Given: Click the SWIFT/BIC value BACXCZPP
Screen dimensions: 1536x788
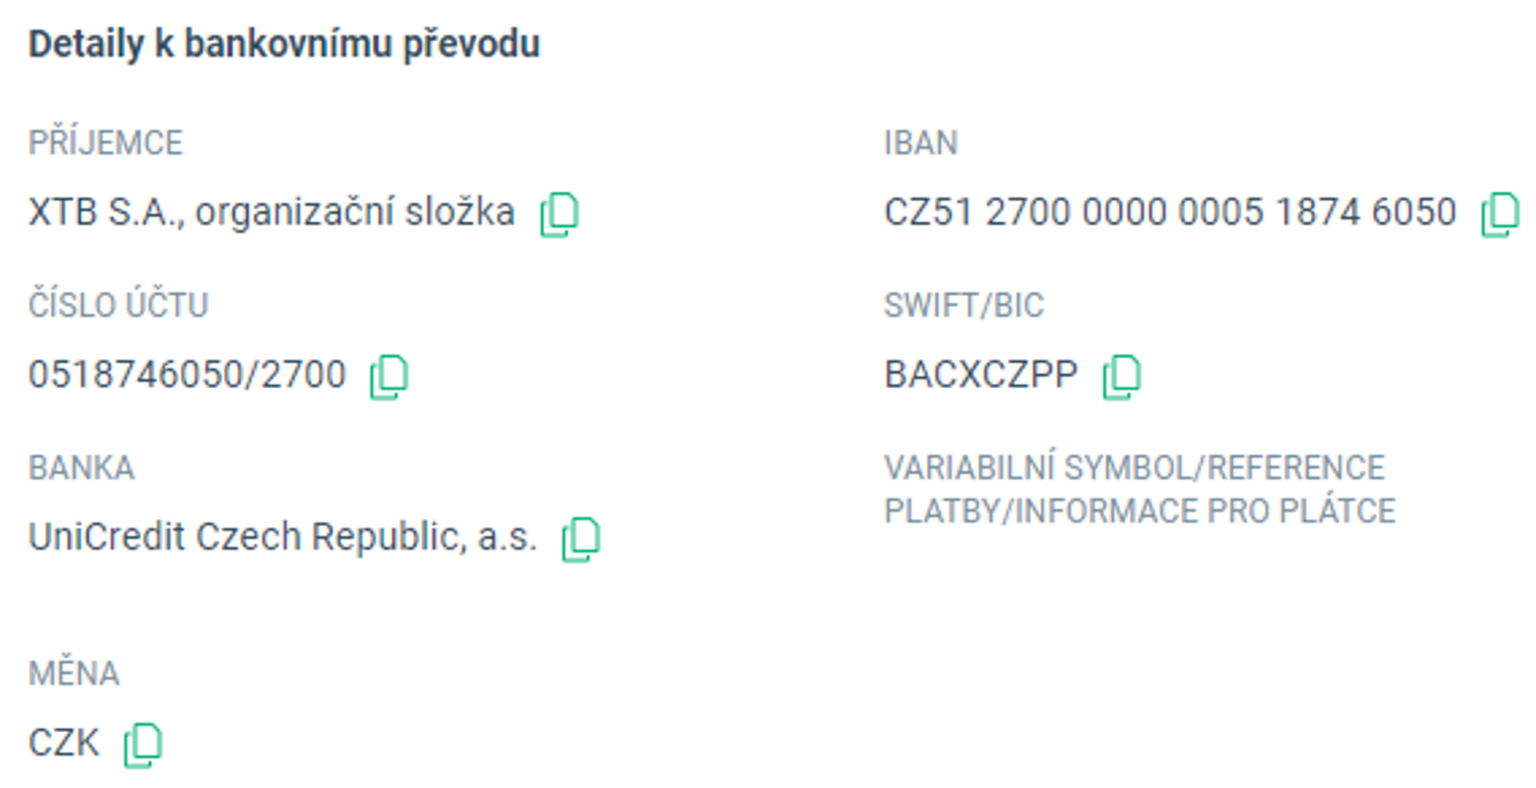Looking at the screenshot, I should [x=980, y=374].
